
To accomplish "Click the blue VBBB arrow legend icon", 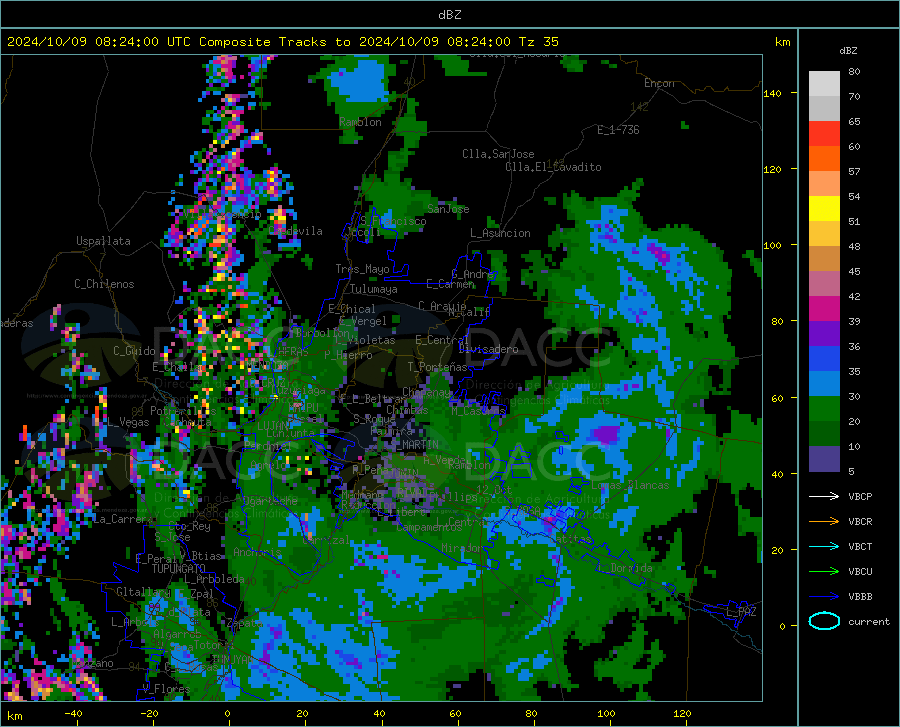I will [x=824, y=597].
